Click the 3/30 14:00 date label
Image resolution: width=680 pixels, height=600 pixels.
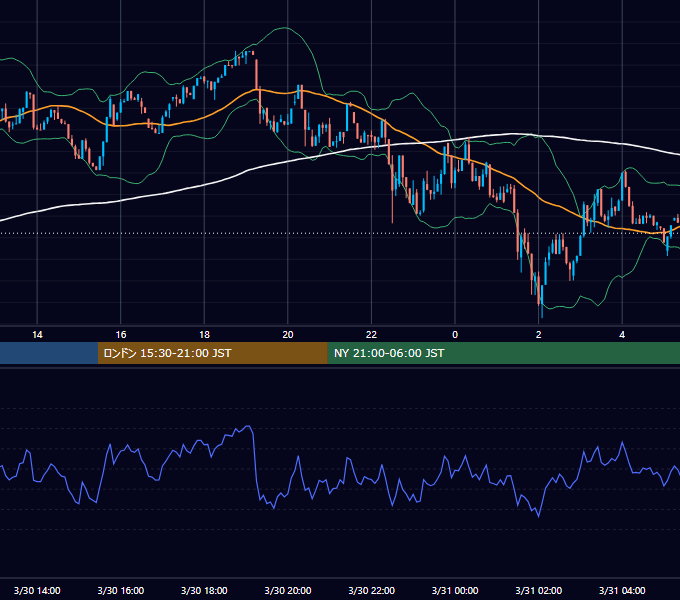click(x=37, y=590)
